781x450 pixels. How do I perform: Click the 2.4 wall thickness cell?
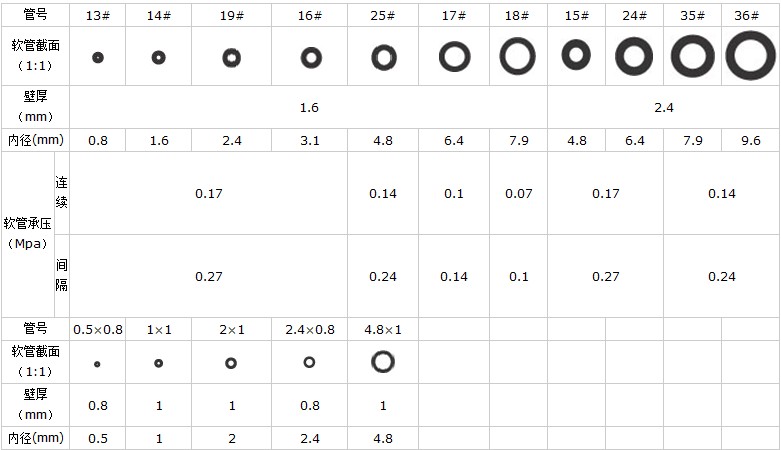click(x=664, y=107)
